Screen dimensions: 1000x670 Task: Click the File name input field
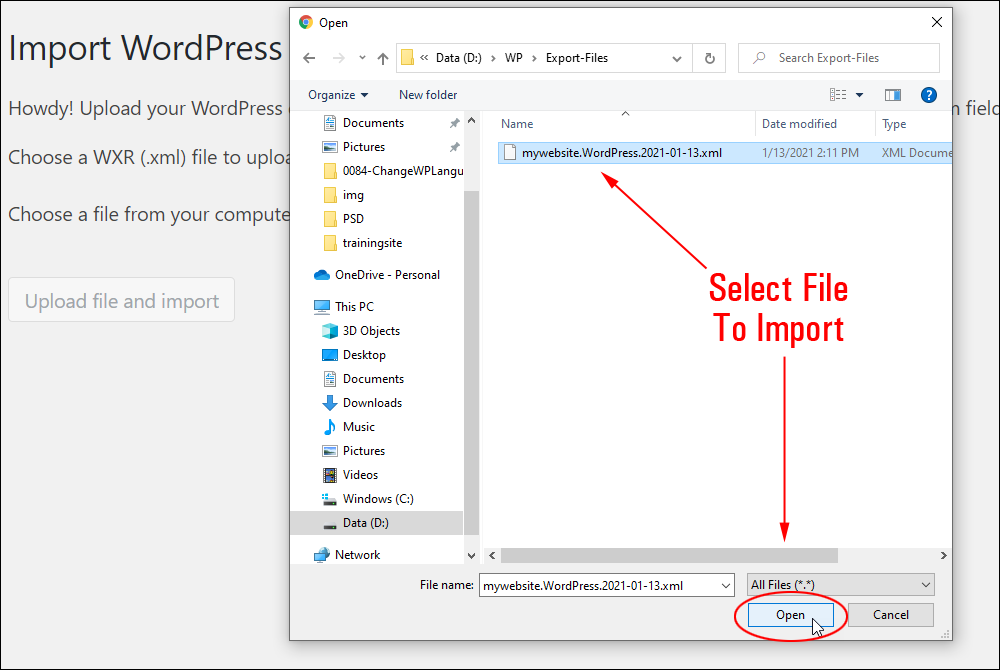pos(598,586)
